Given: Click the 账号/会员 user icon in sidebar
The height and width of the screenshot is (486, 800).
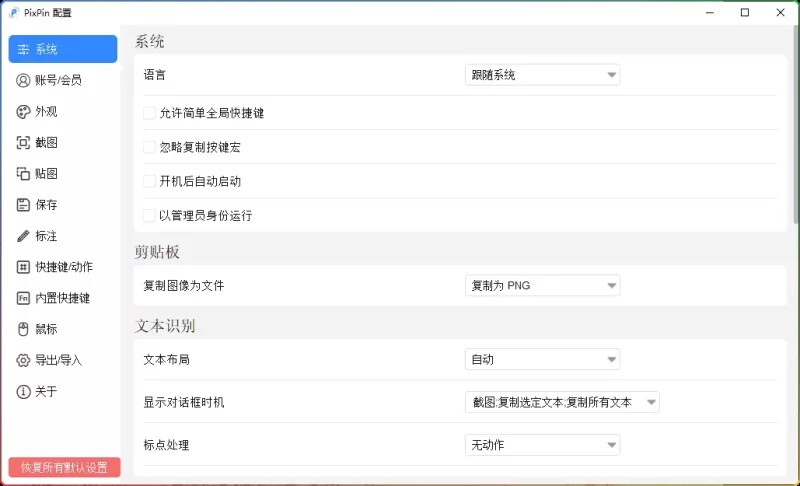Looking at the screenshot, I should [23, 80].
